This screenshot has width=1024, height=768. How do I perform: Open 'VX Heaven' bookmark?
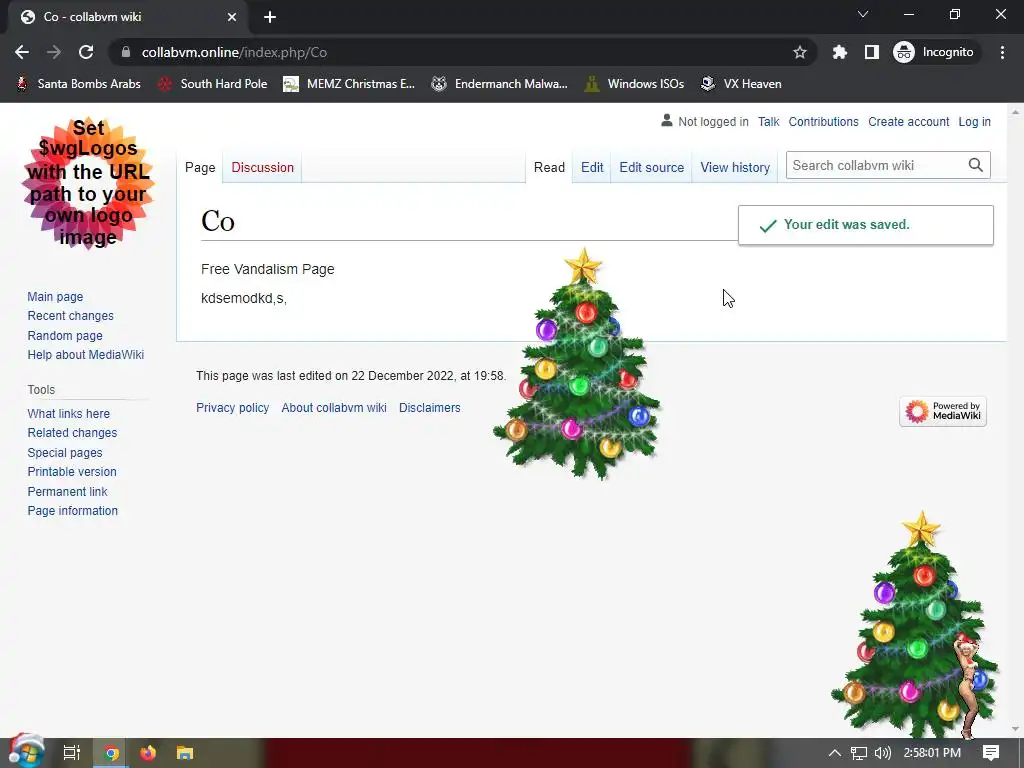741,84
